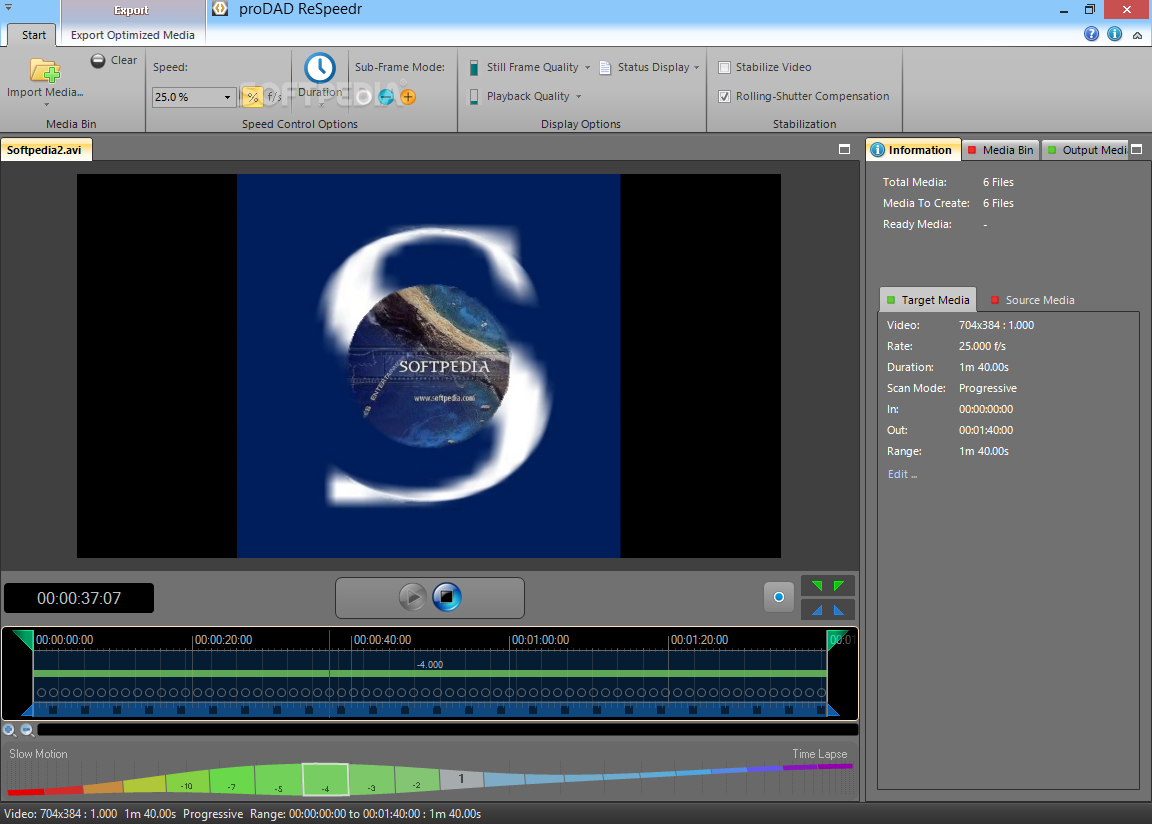Click the timeline horizontal scrollbar
Screen dimensions: 1152x824
click(x=447, y=730)
